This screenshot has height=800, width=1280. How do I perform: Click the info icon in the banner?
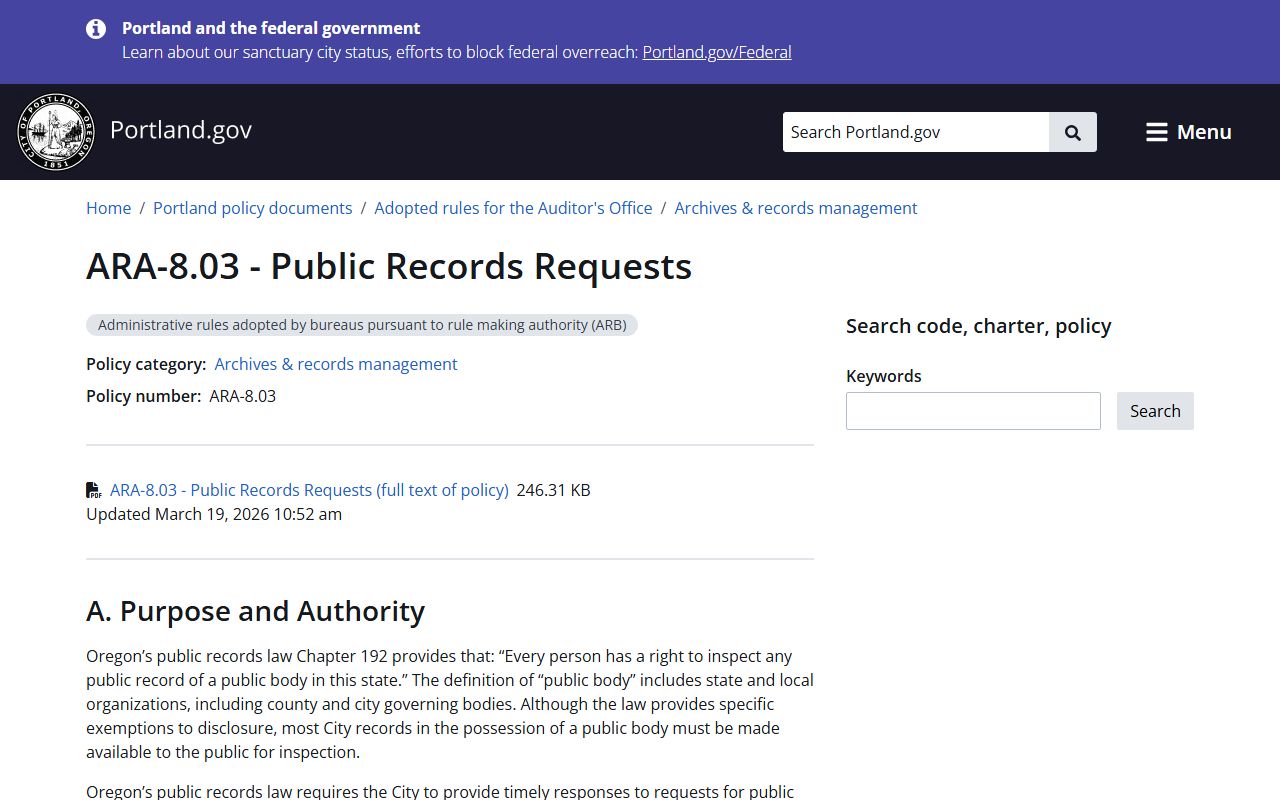96,29
